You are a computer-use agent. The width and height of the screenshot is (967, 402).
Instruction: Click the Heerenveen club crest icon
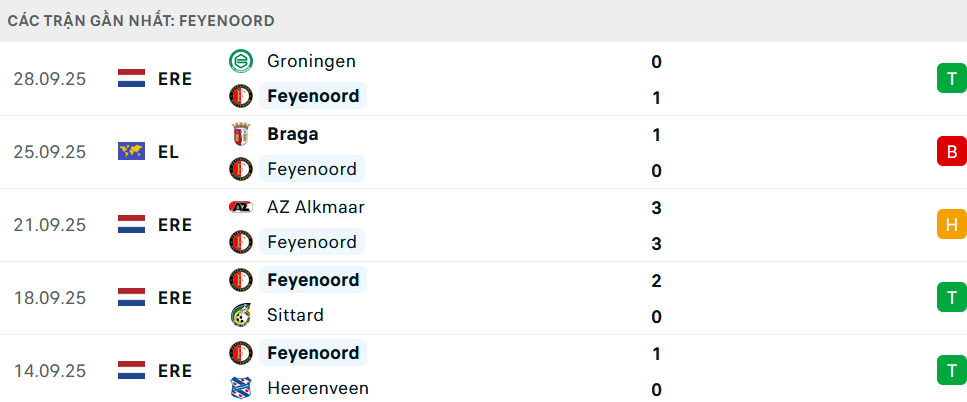point(240,388)
